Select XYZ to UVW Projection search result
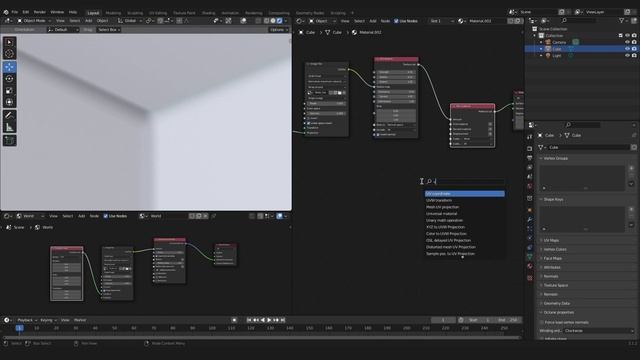 point(464,227)
